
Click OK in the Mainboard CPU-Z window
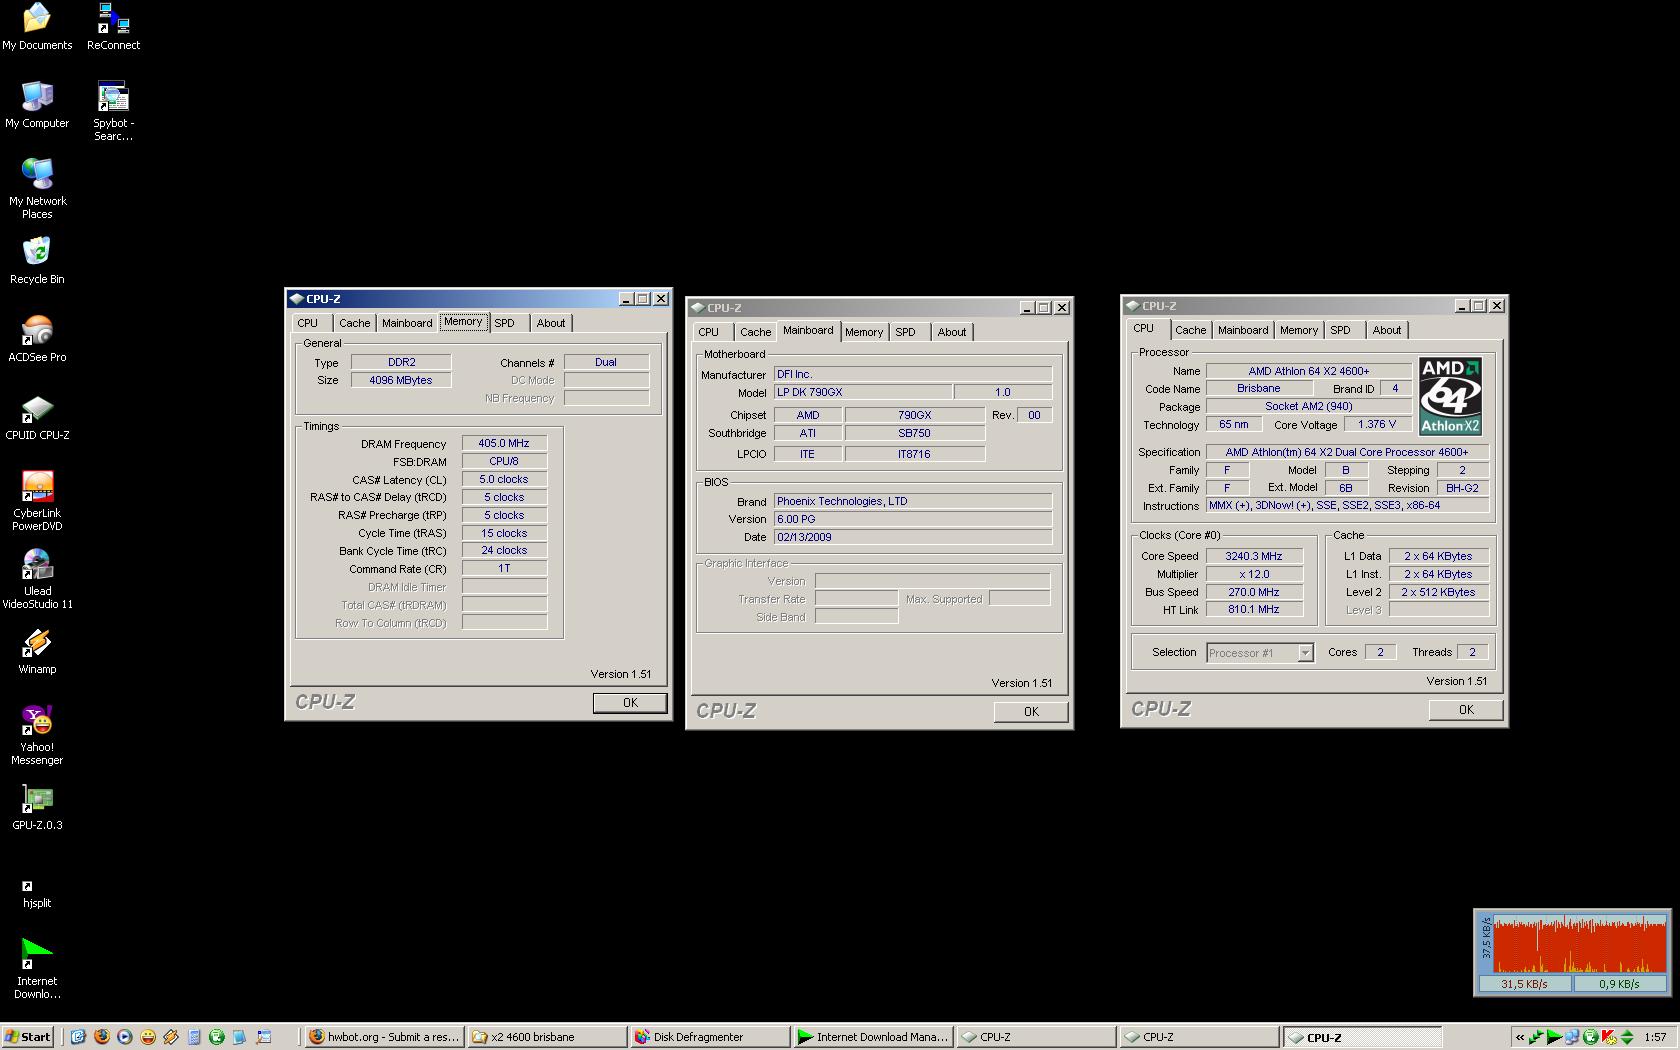point(1031,712)
